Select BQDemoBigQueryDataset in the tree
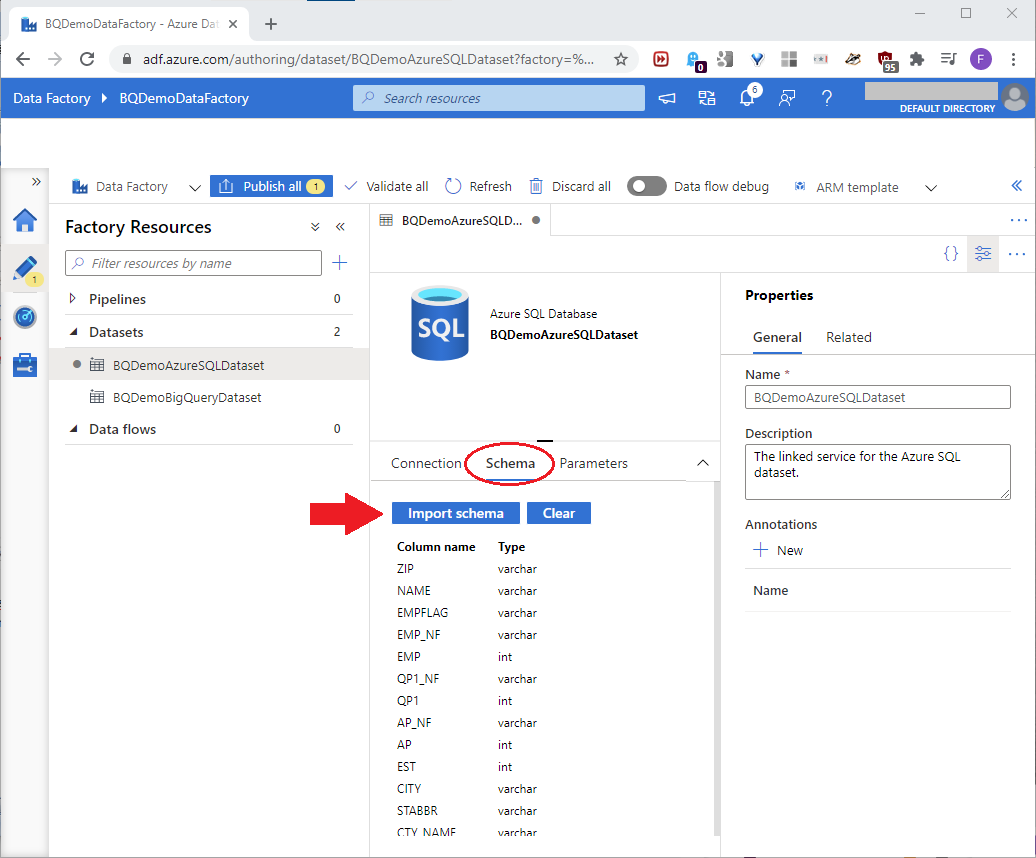This screenshot has height=858, width=1036. [x=187, y=398]
